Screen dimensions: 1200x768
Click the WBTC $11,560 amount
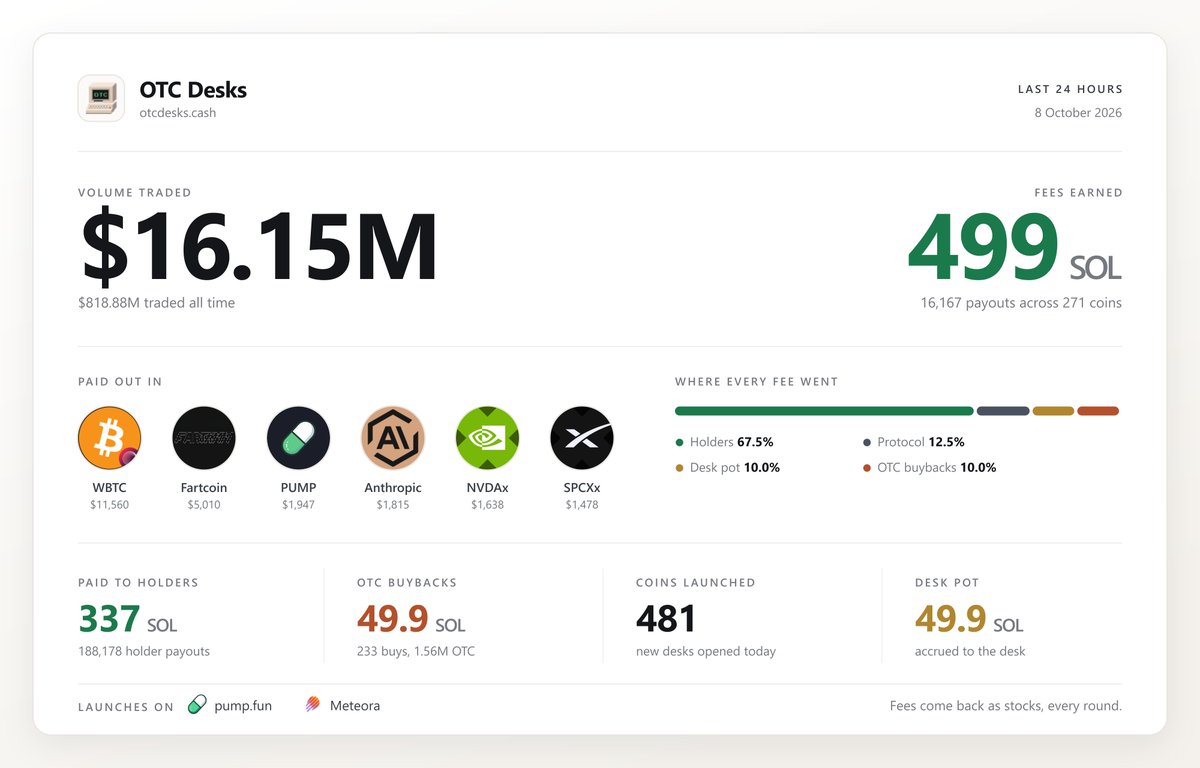point(110,505)
